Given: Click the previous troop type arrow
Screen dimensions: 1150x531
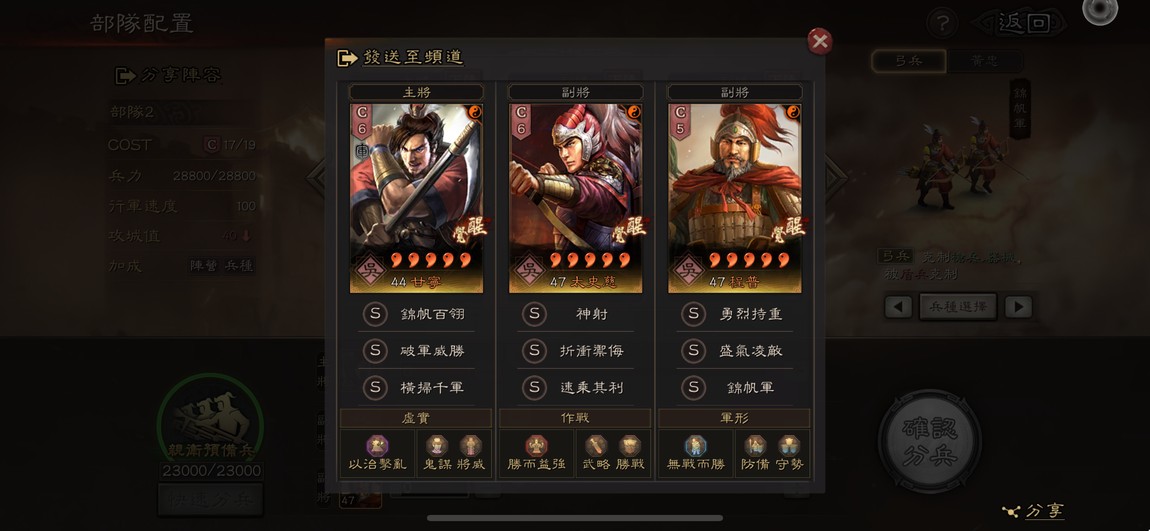Looking at the screenshot, I should [x=898, y=307].
